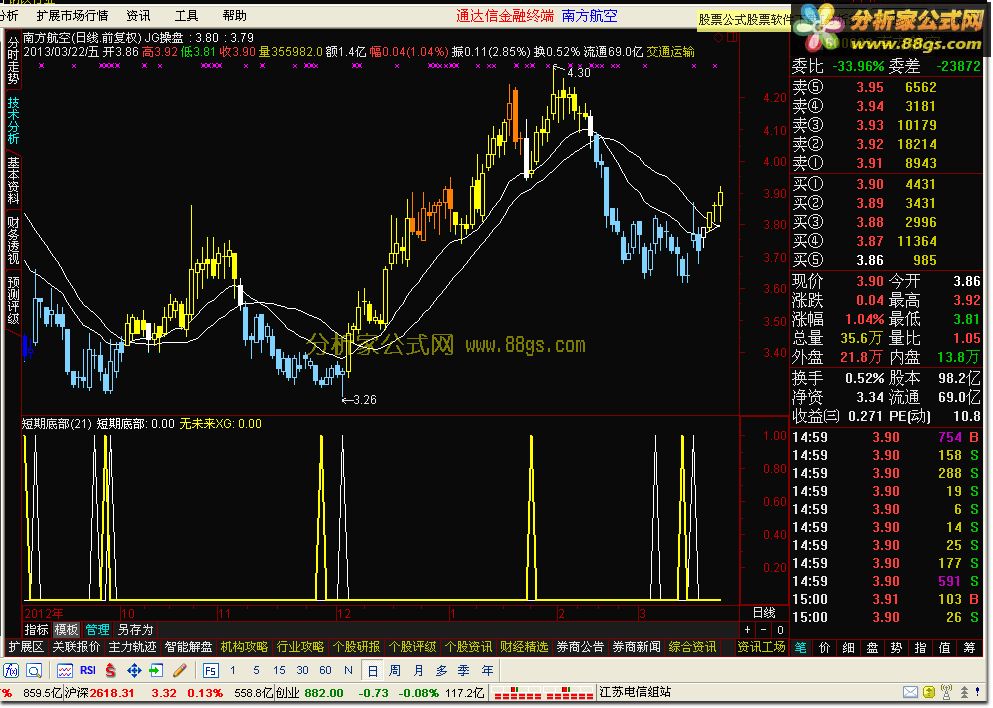
Task: Open the 个股评级 bottom tab
Action: [412, 647]
